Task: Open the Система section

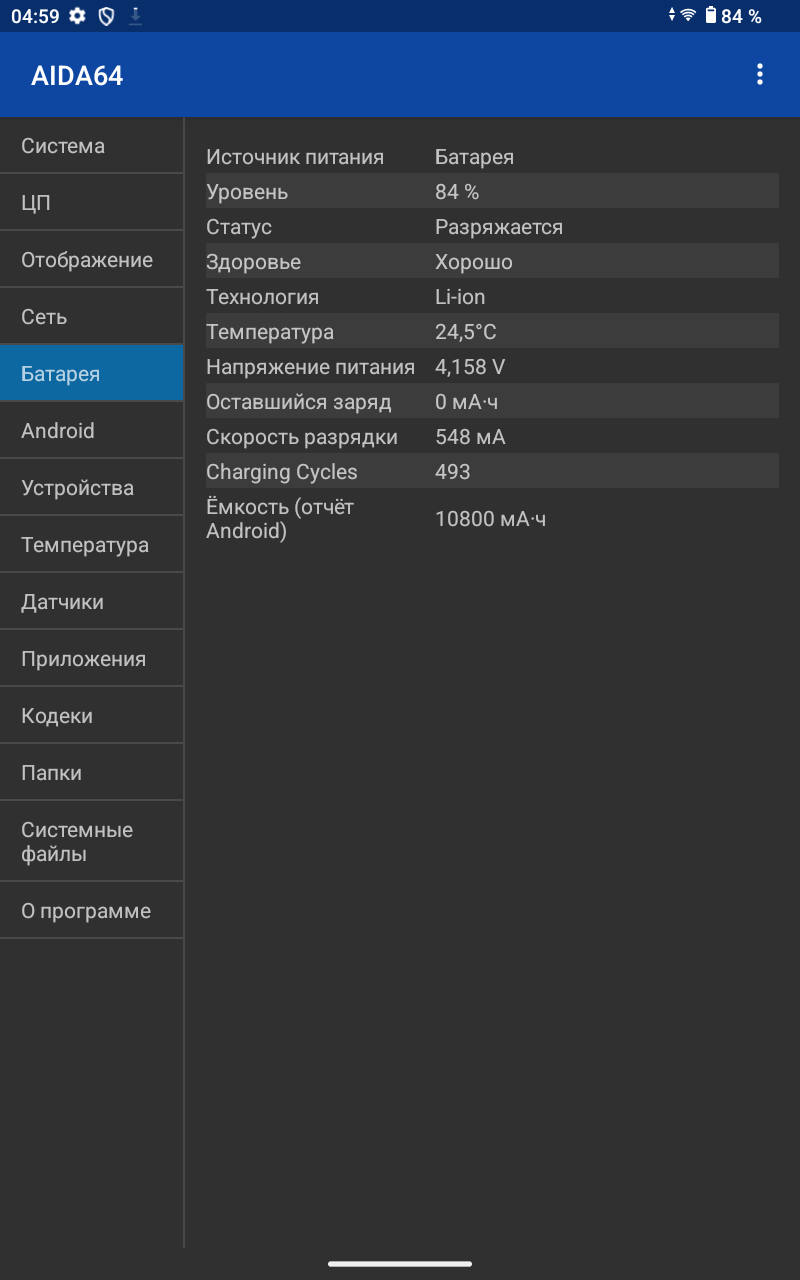Action: (x=92, y=146)
